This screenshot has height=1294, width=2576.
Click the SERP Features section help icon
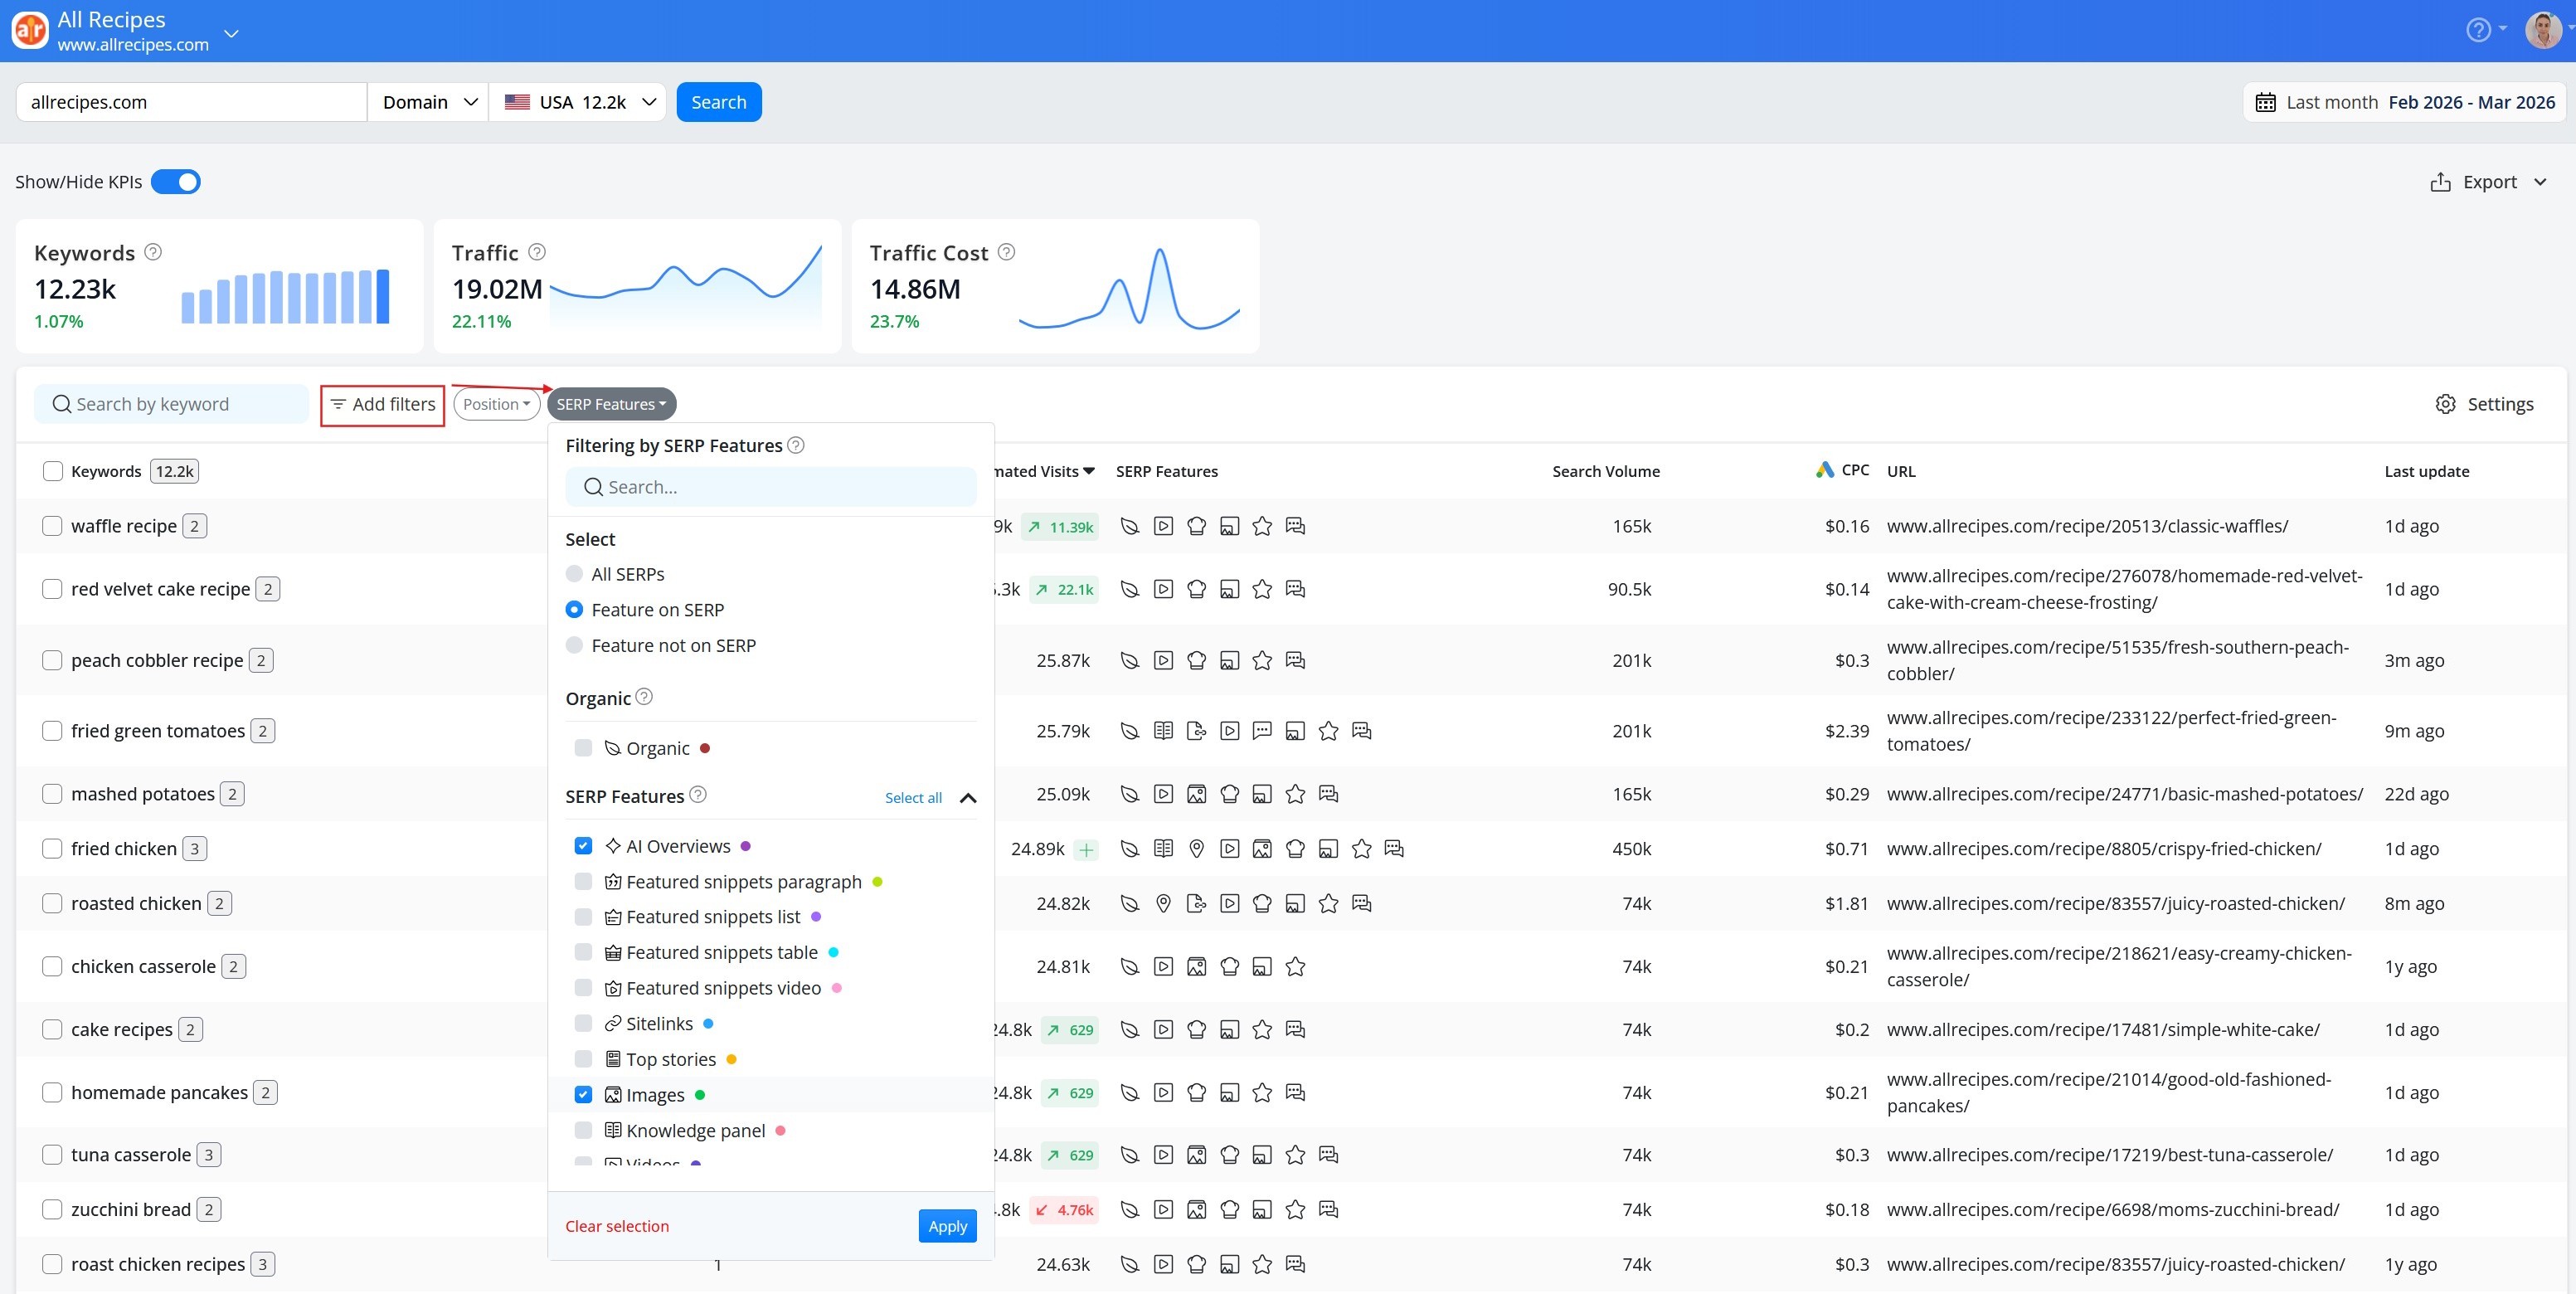pos(698,794)
